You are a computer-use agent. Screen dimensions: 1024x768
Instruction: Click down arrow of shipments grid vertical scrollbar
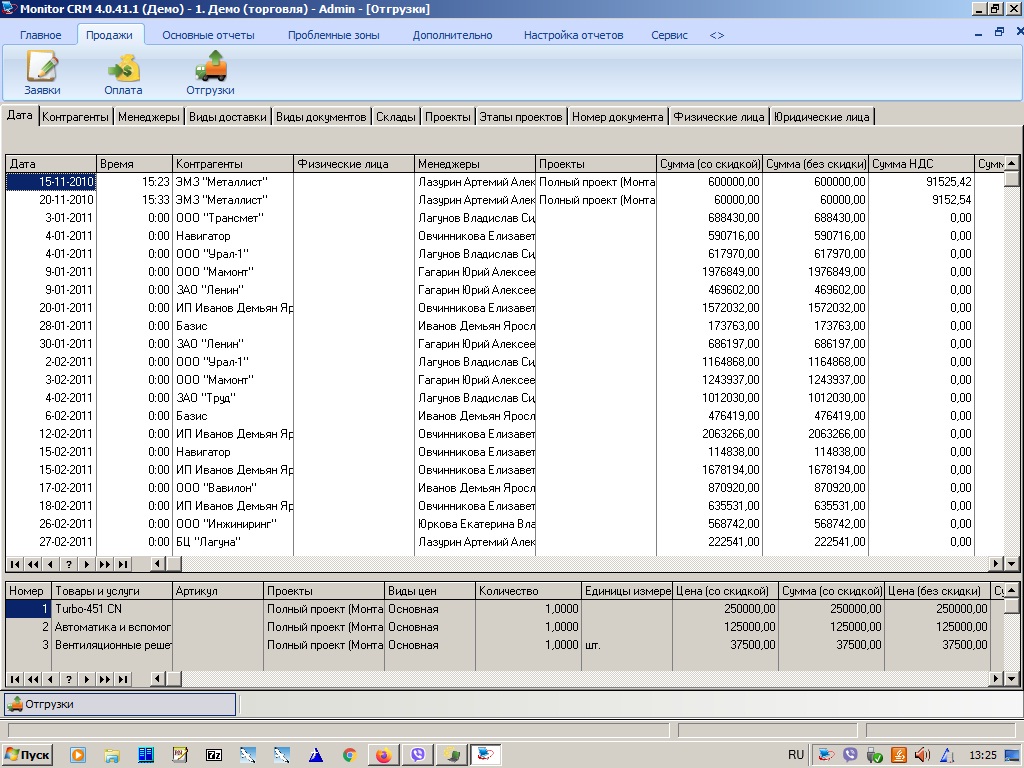coord(1011,564)
